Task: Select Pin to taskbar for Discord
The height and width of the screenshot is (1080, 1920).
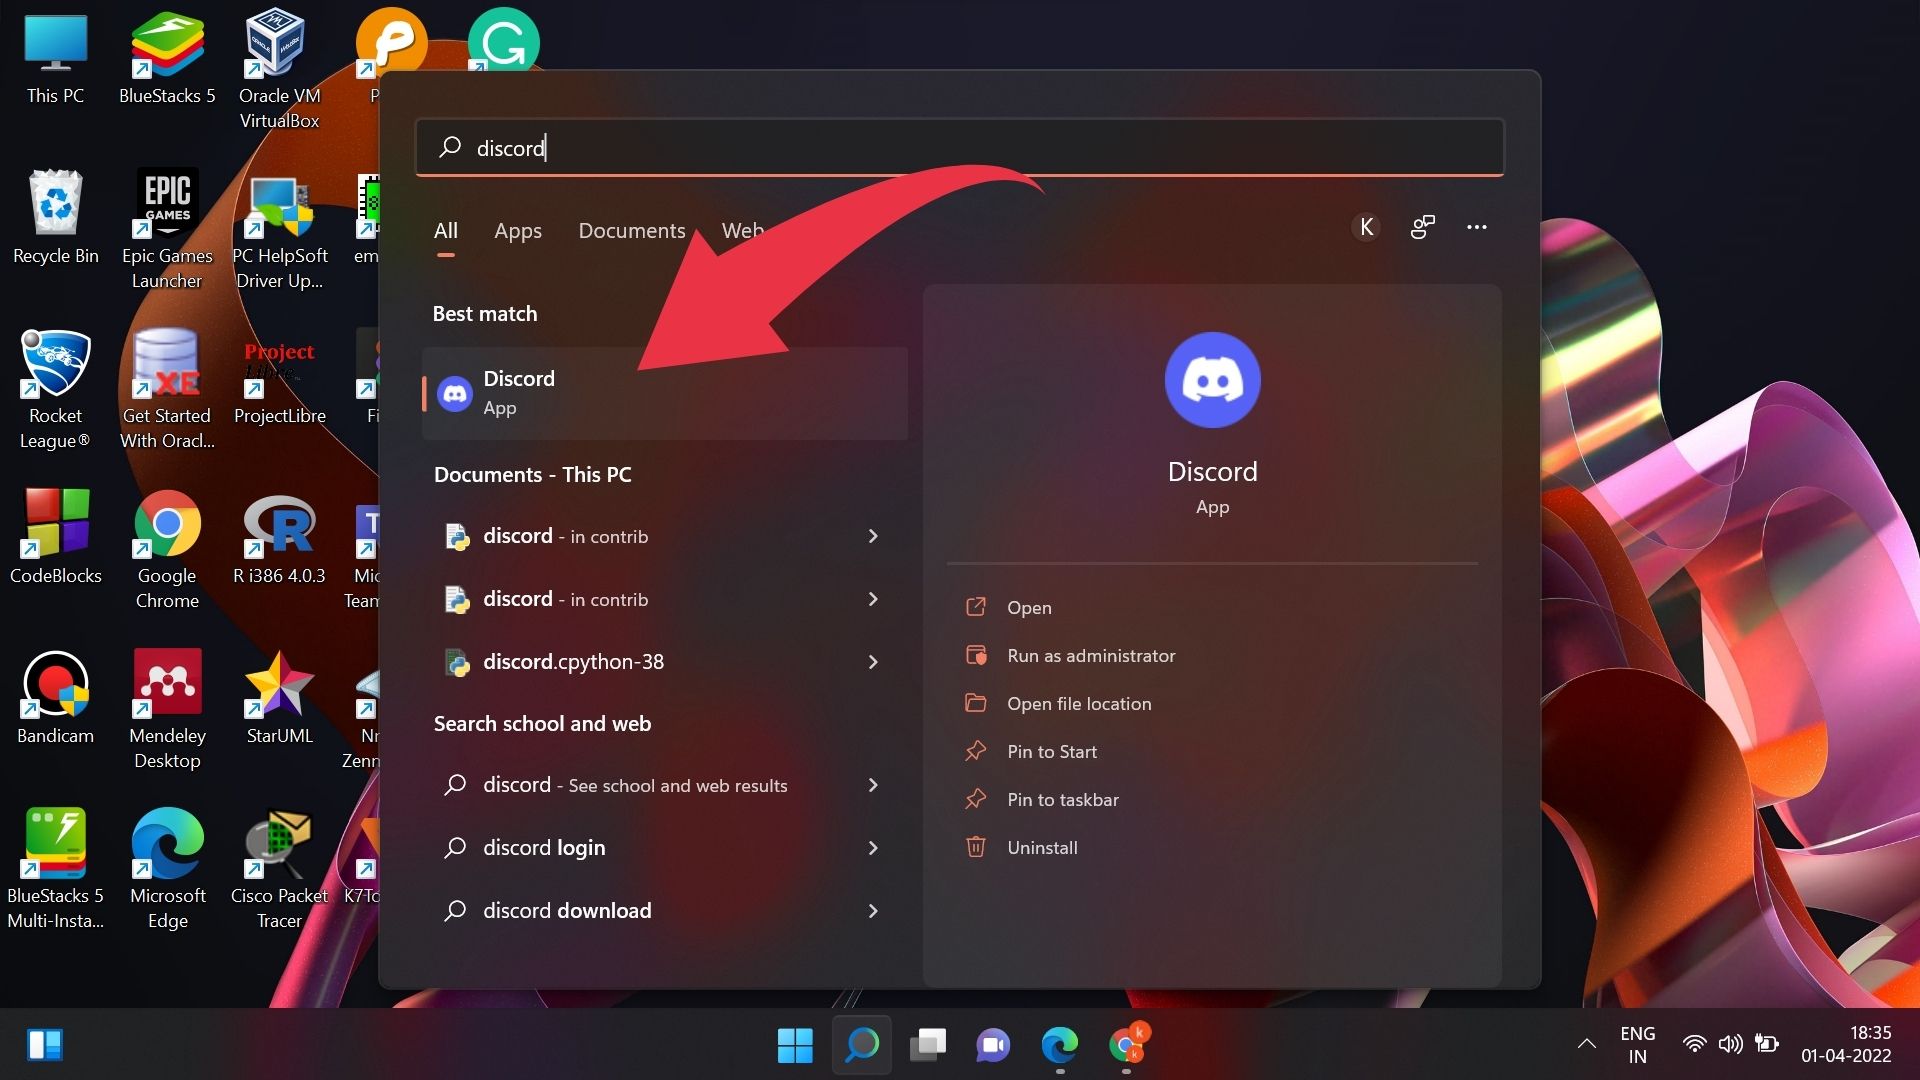Action: (x=1064, y=799)
